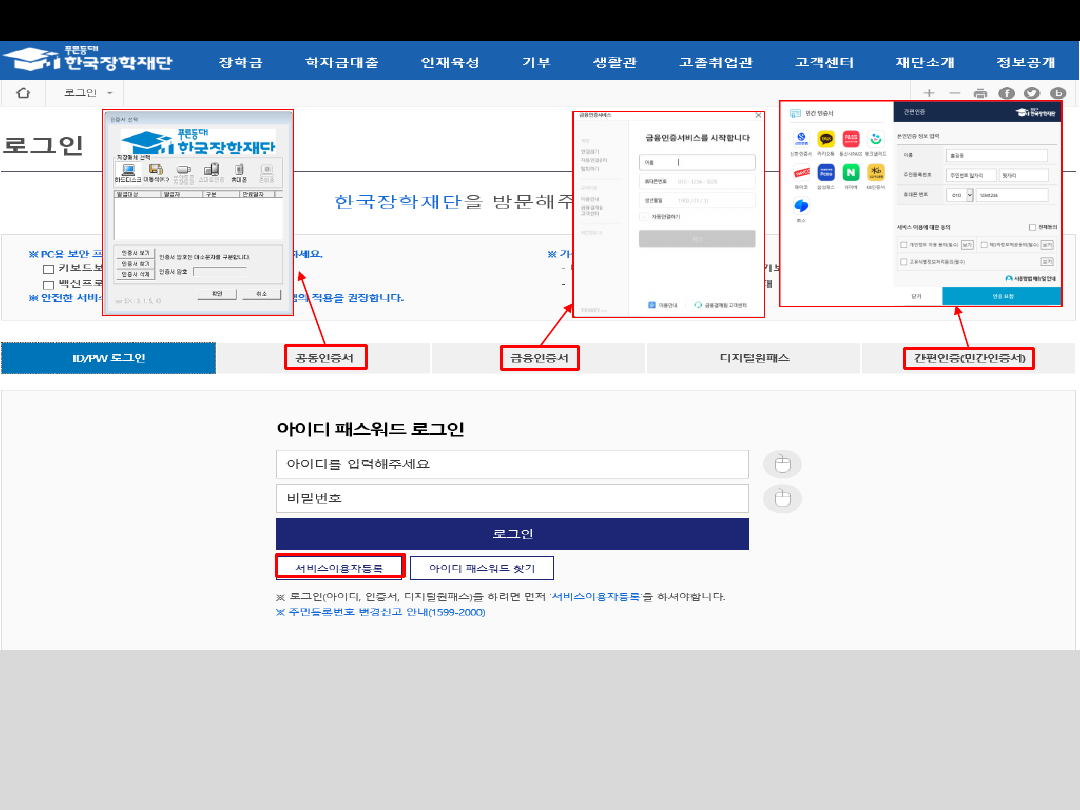The width and height of the screenshot is (1080, 810).
Task: Click the zoom in plus icon
Action: 929,93
